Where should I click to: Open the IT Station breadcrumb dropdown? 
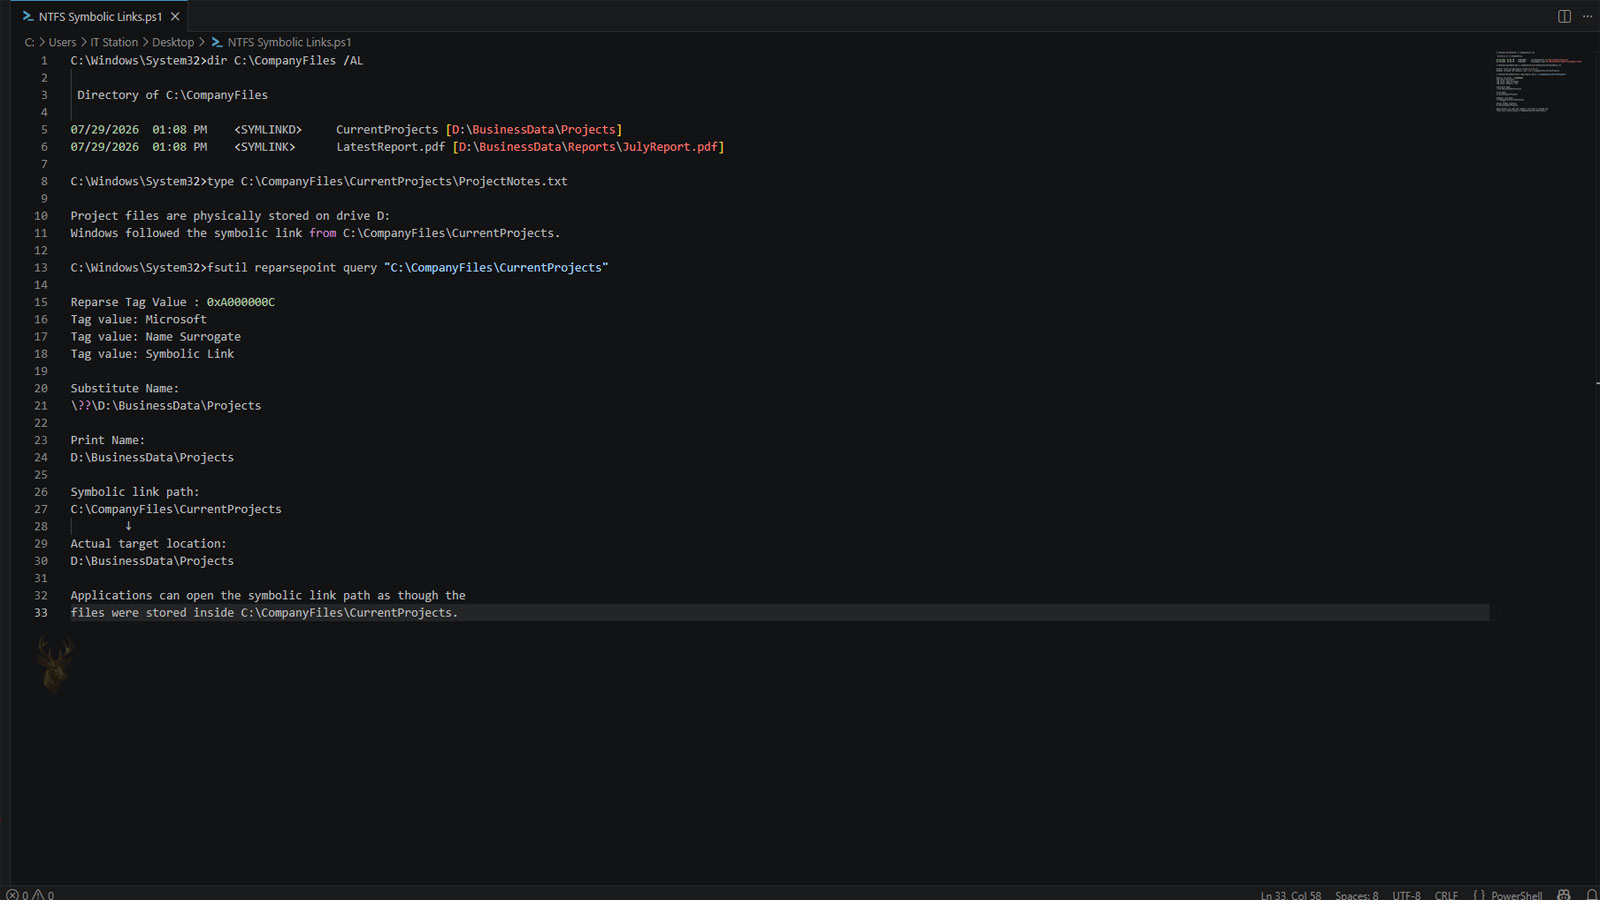click(x=114, y=42)
